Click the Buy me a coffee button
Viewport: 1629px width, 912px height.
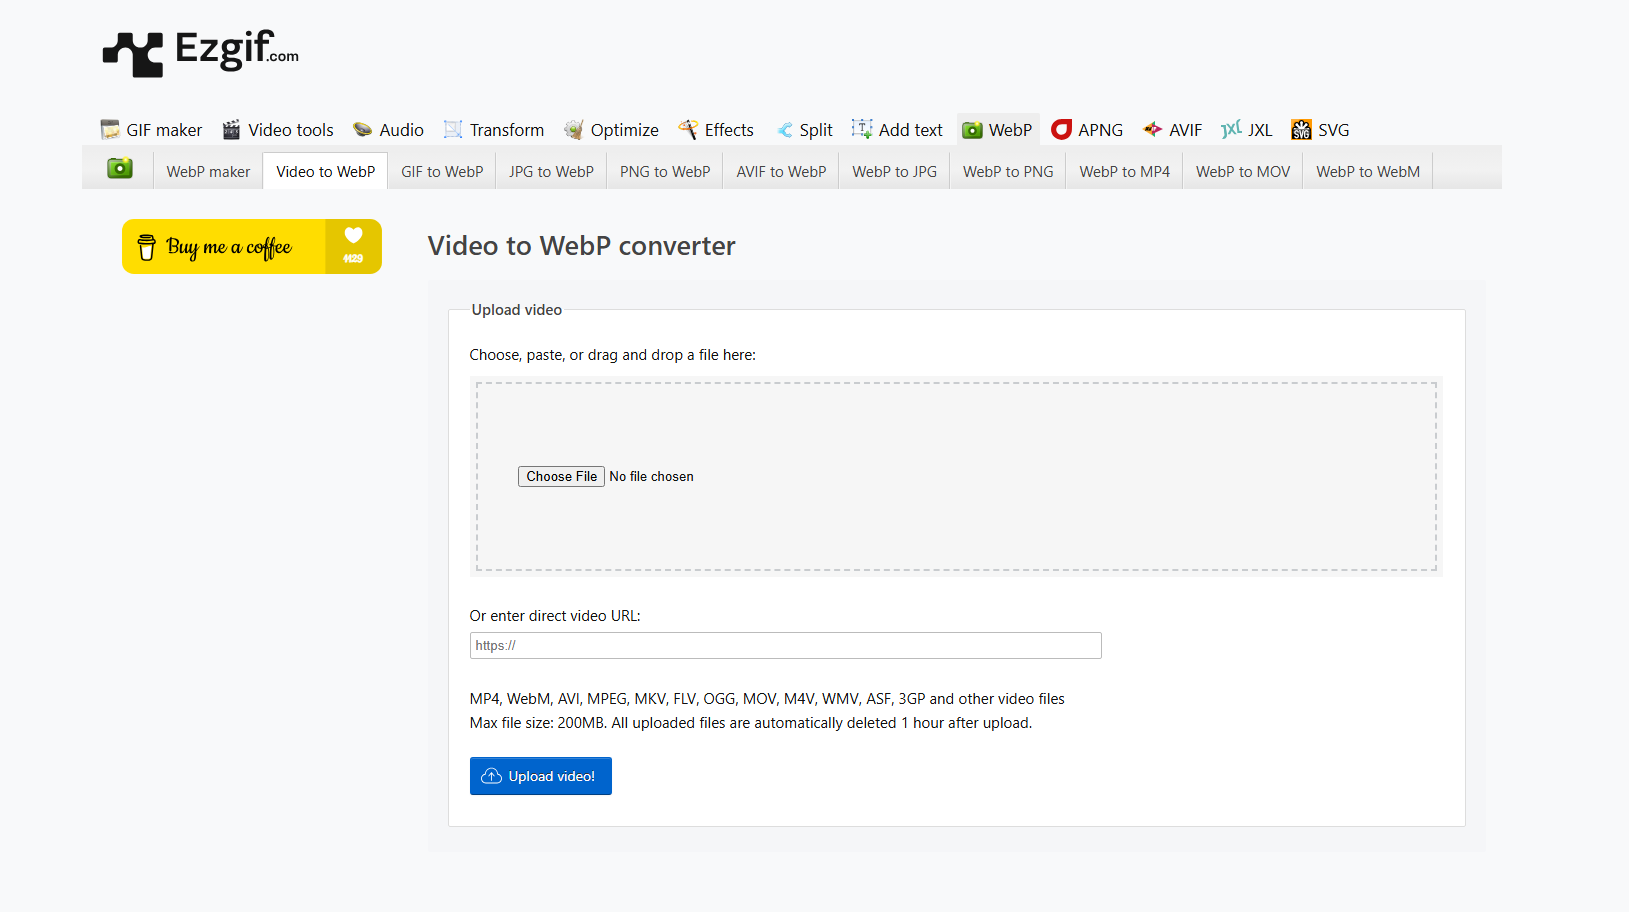252,246
